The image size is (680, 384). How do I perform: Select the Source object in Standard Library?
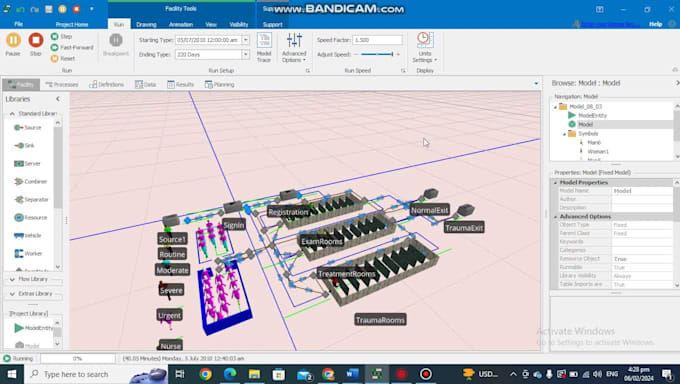click(28, 128)
